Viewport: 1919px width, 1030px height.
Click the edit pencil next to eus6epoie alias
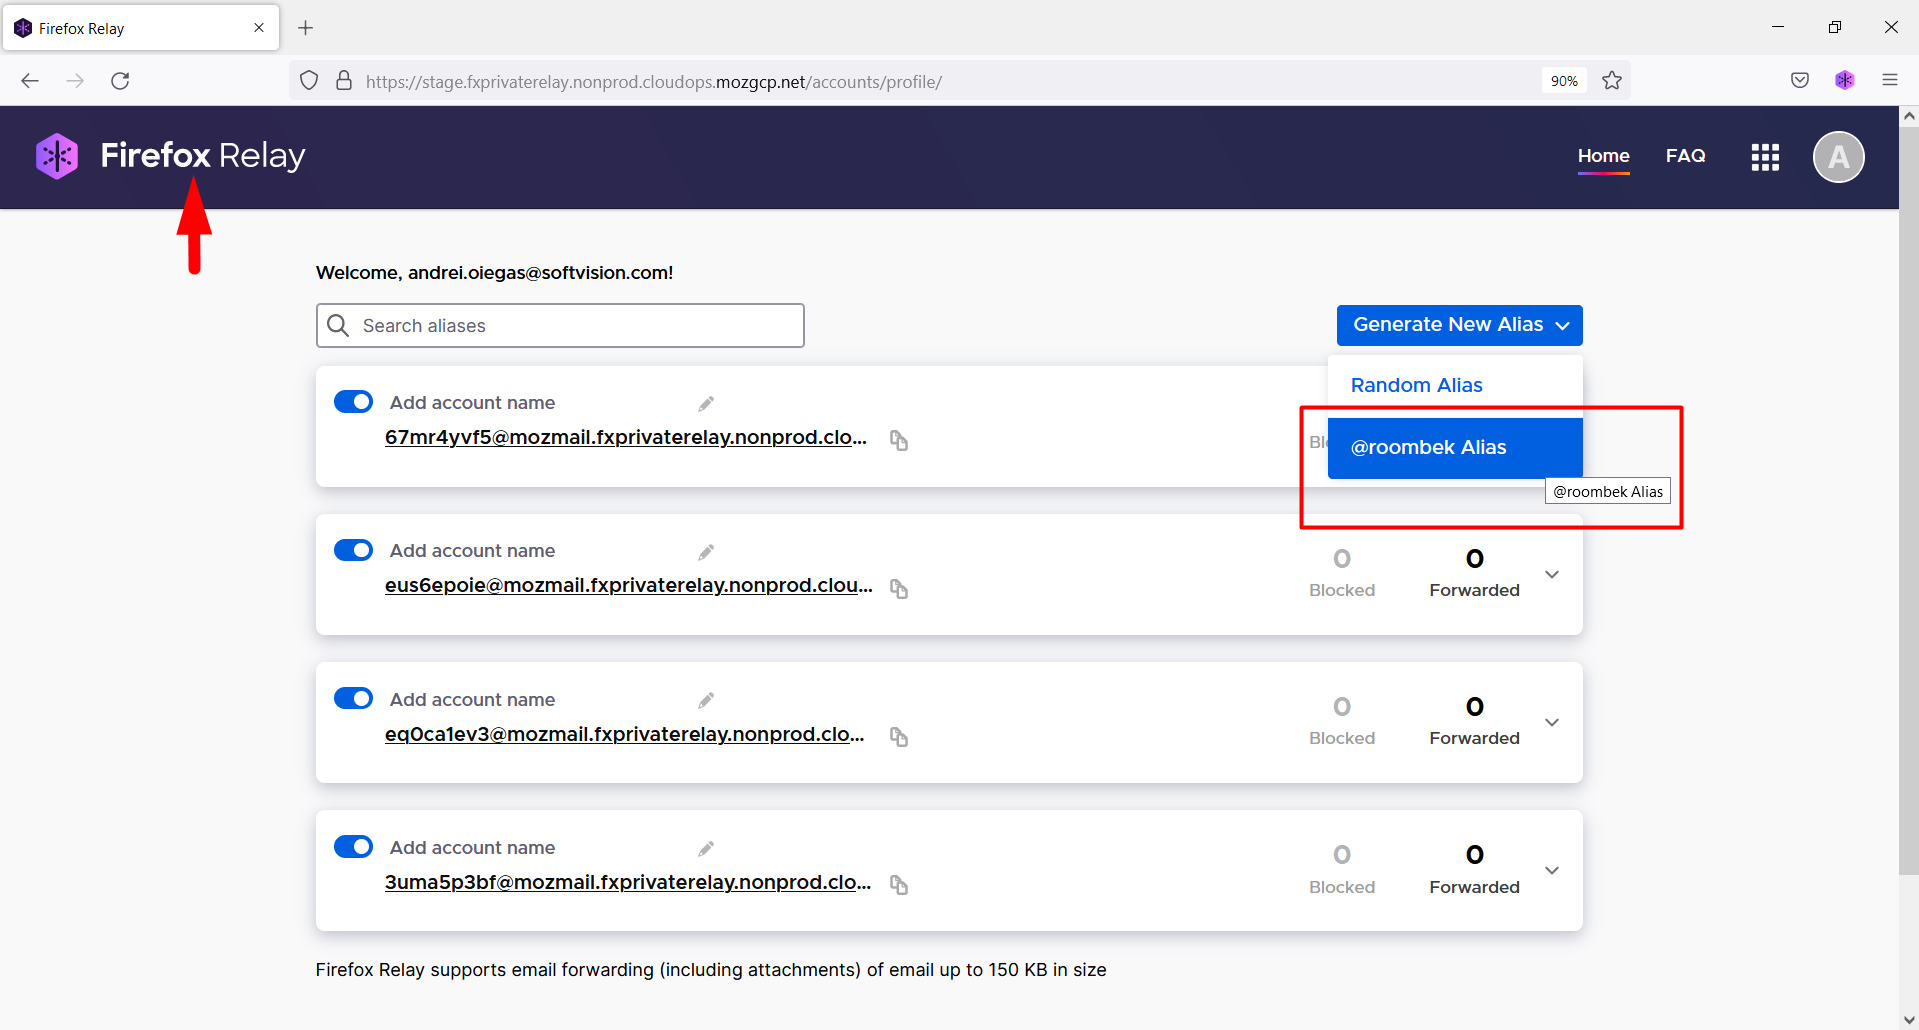click(x=705, y=551)
